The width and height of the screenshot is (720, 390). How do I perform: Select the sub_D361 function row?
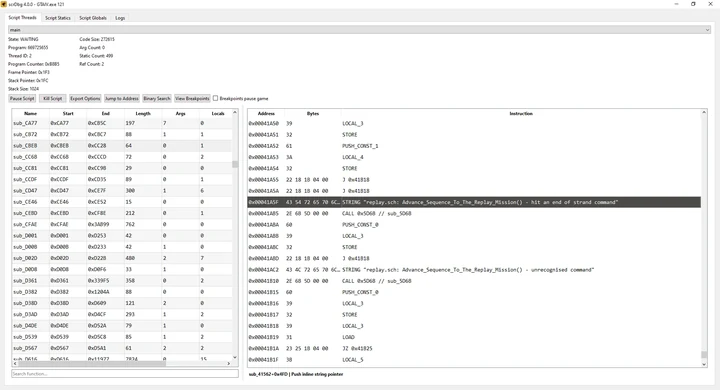122,281
